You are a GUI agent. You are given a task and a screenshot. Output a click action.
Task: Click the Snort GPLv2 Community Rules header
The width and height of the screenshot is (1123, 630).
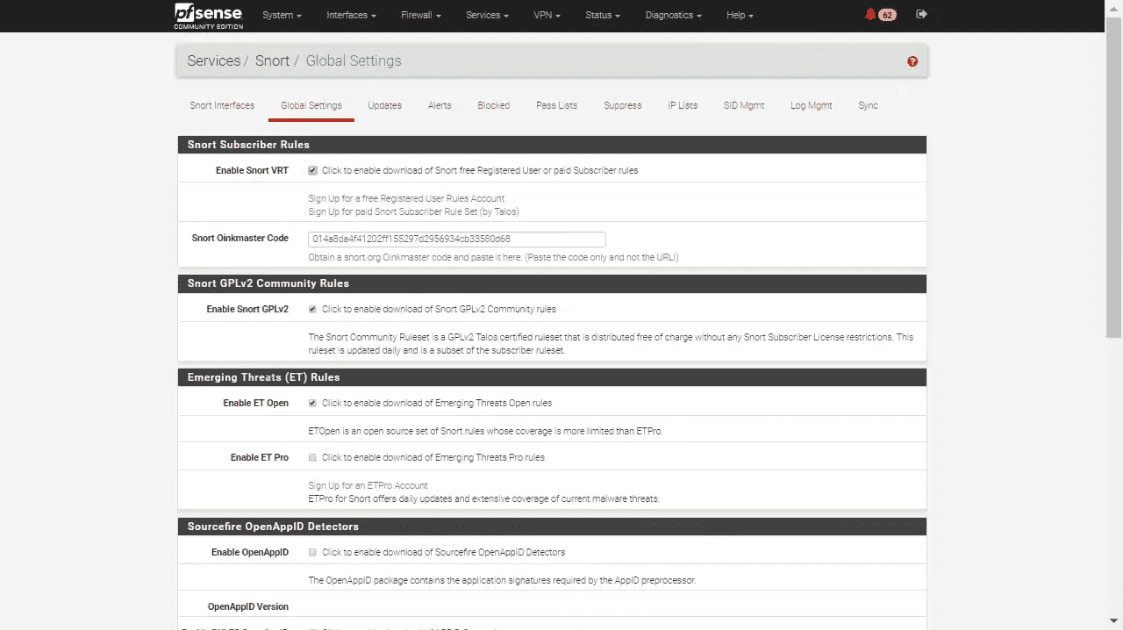point(552,284)
